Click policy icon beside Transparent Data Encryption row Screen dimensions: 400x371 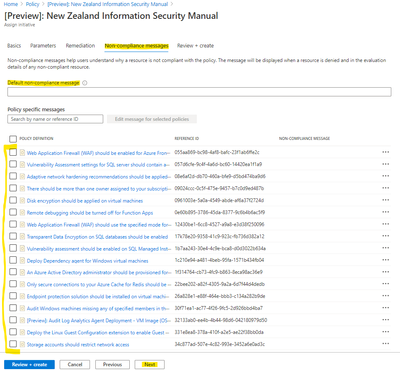pos(22,237)
